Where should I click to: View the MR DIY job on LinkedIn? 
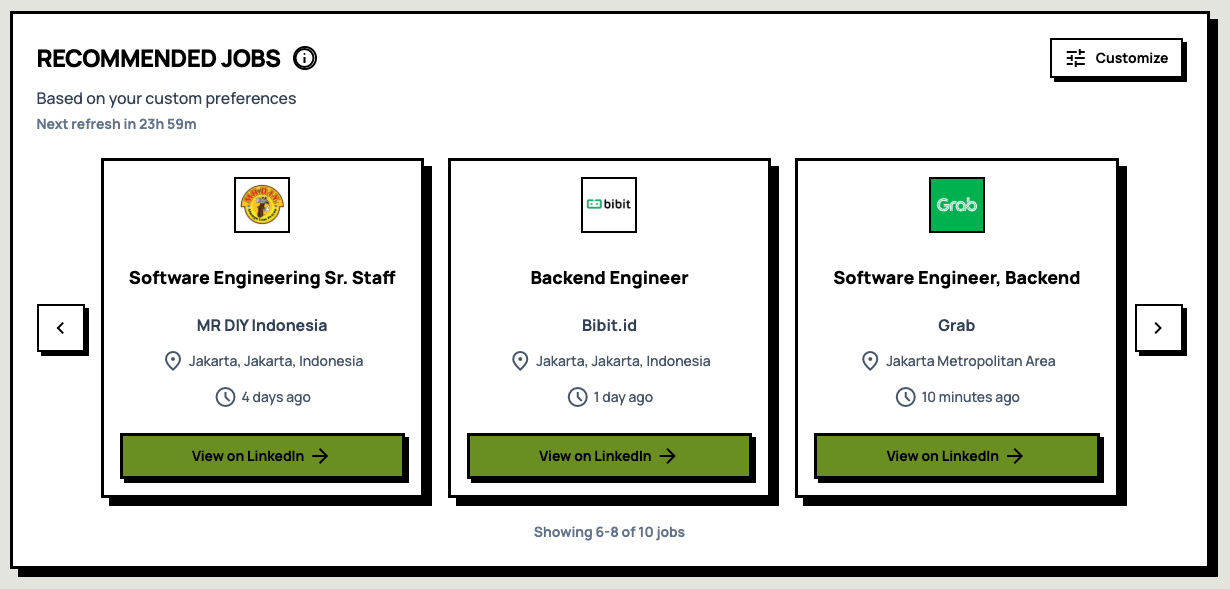click(x=261, y=455)
